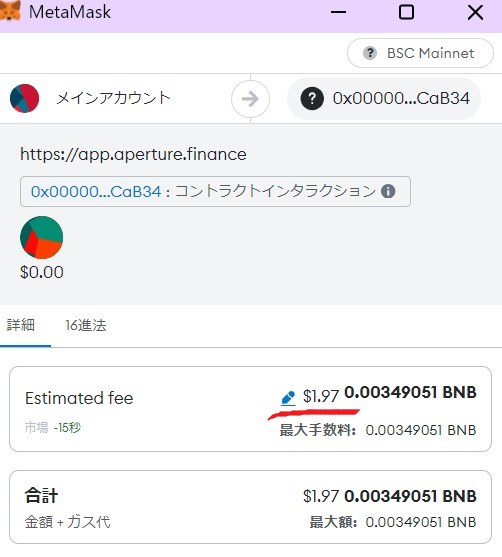Viewport: 502px width, 557px height.
Task: Click the main account avatar icon
Action: (x=25, y=98)
